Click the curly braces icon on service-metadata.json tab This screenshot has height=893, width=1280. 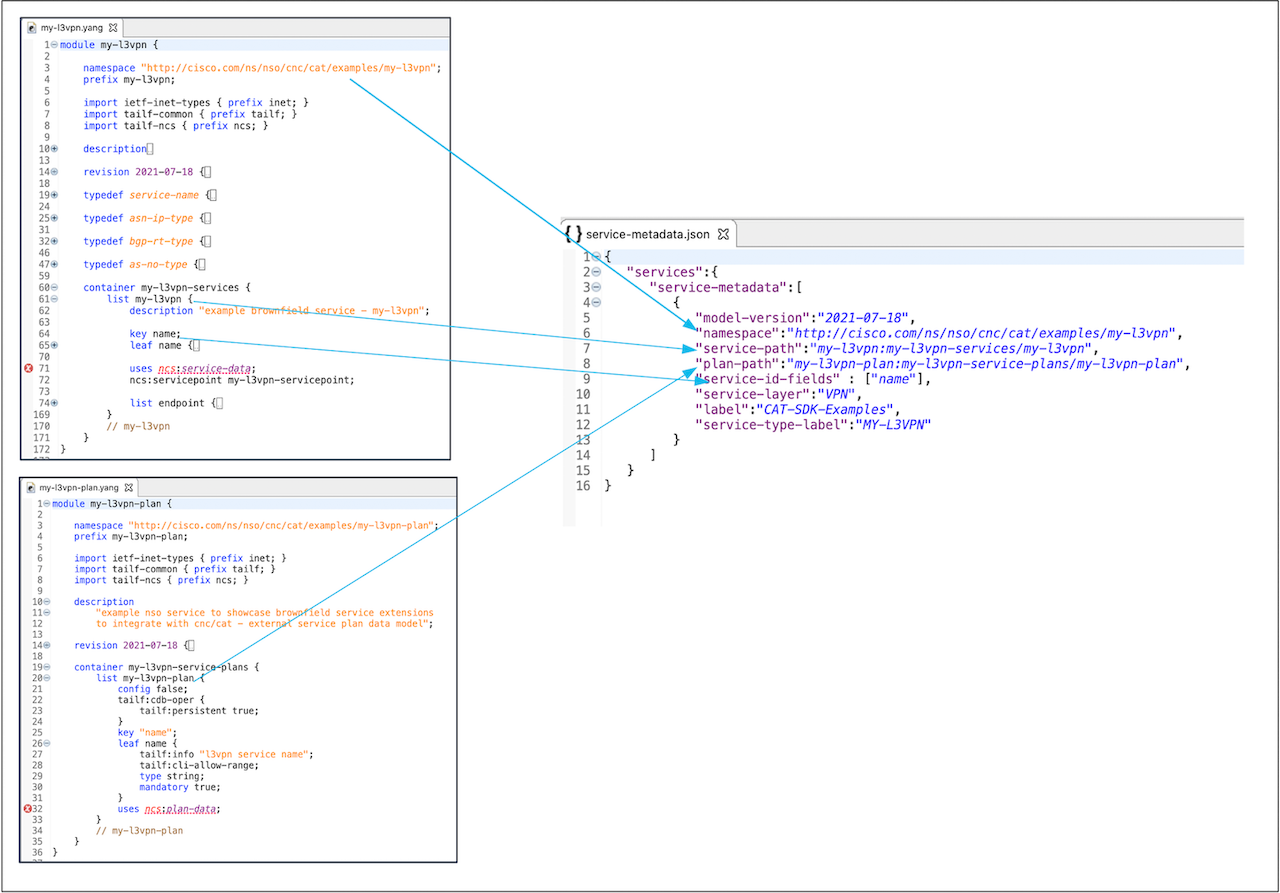coord(574,234)
